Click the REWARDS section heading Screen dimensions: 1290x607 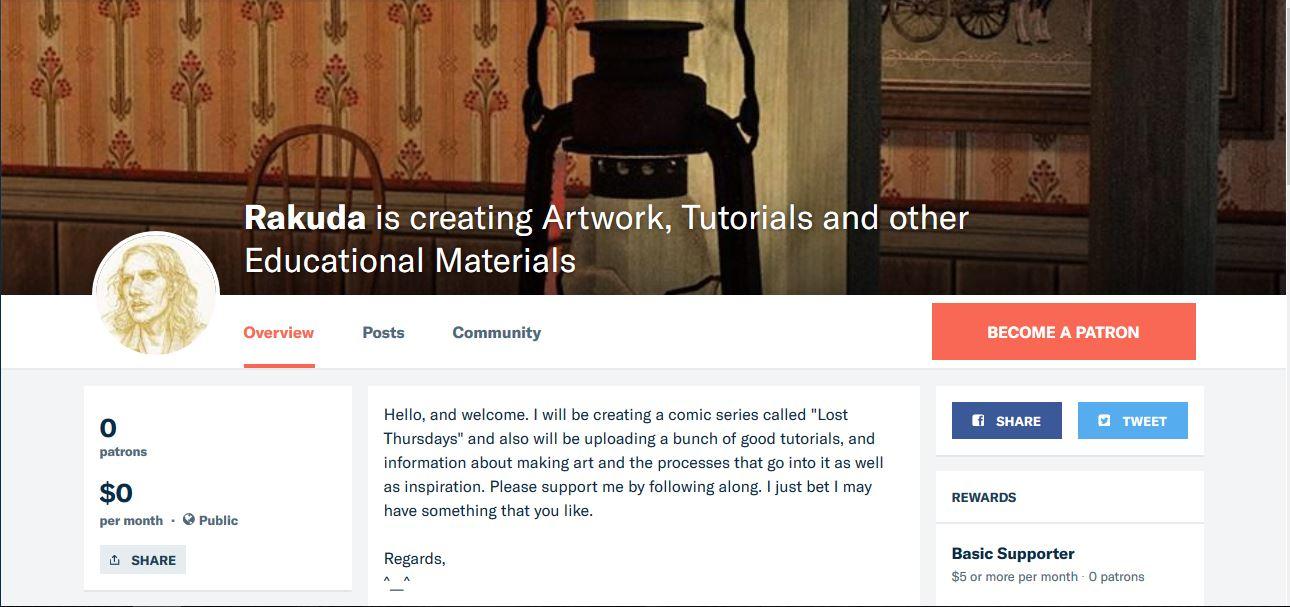pyautogui.click(x=984, y=497)
